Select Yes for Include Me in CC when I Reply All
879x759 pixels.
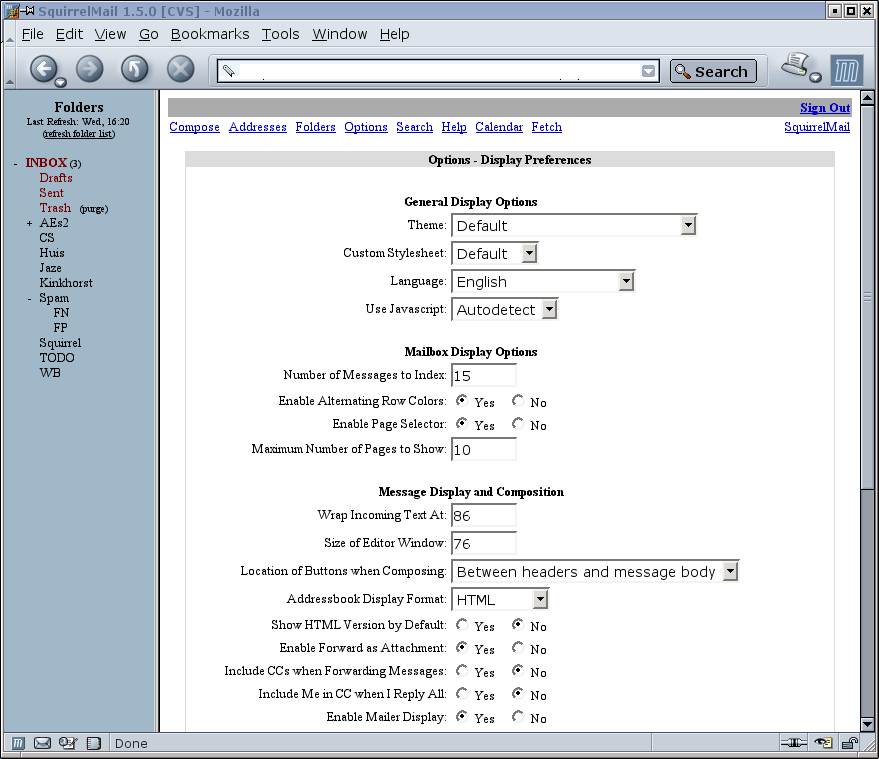461,693
